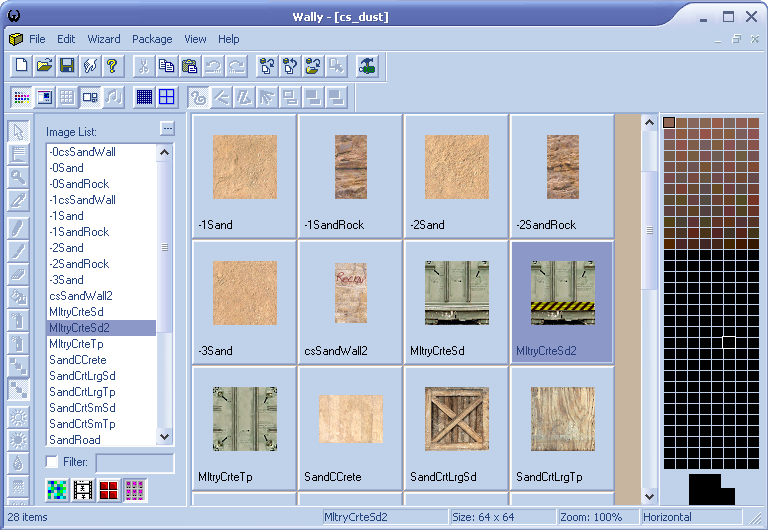This screenshot has width=768, height=530.
Task: Select csSandWall2 in the image list
Action: (80, 296)
